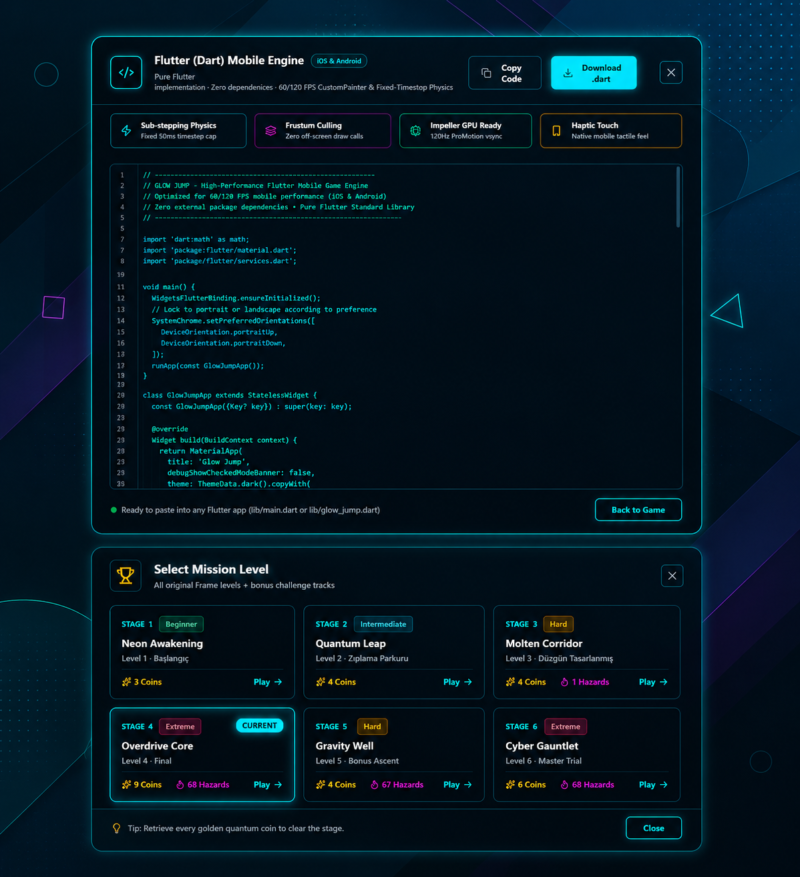800x877 pixels.
Task: Select the Overdrive Core stage title
Action: click(x=157, y=746)
